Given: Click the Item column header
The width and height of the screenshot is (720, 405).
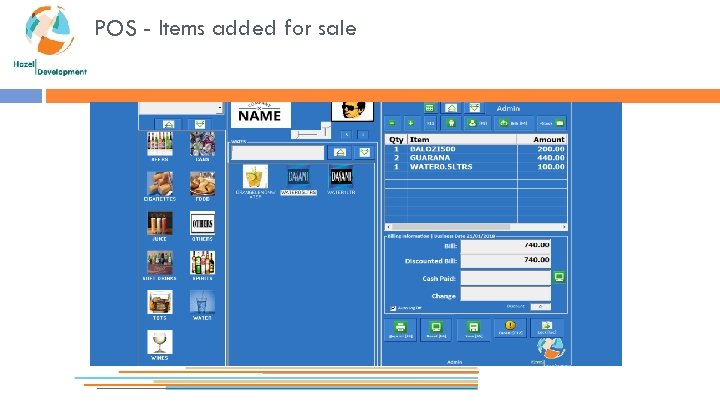Looking at the screenshot, I should 462,140.
